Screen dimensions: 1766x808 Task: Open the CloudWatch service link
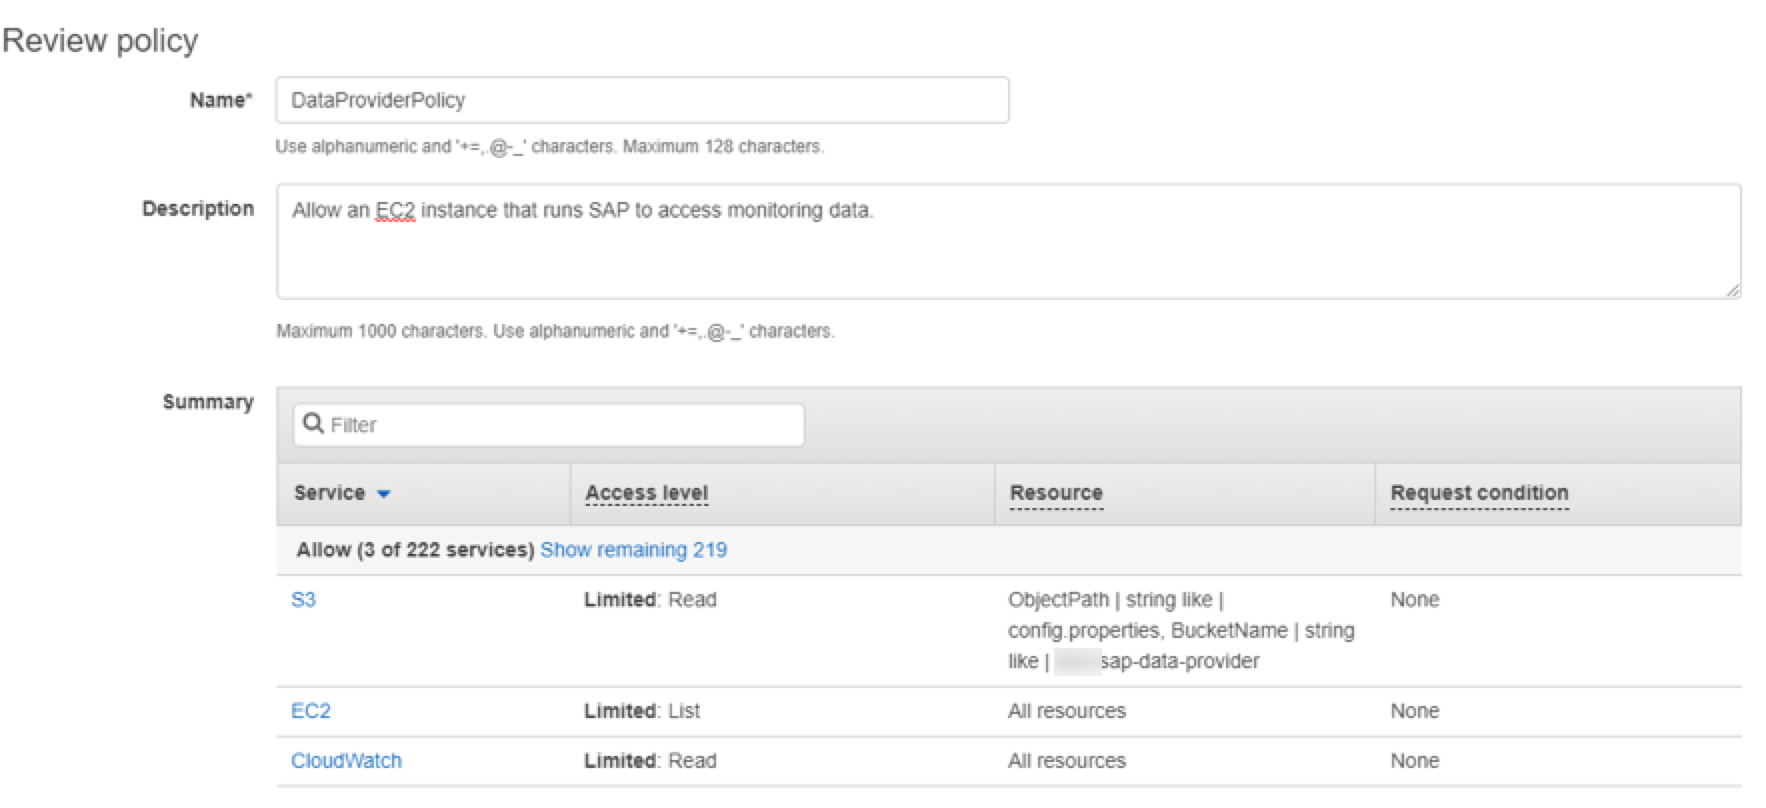(x=346, y=761)
